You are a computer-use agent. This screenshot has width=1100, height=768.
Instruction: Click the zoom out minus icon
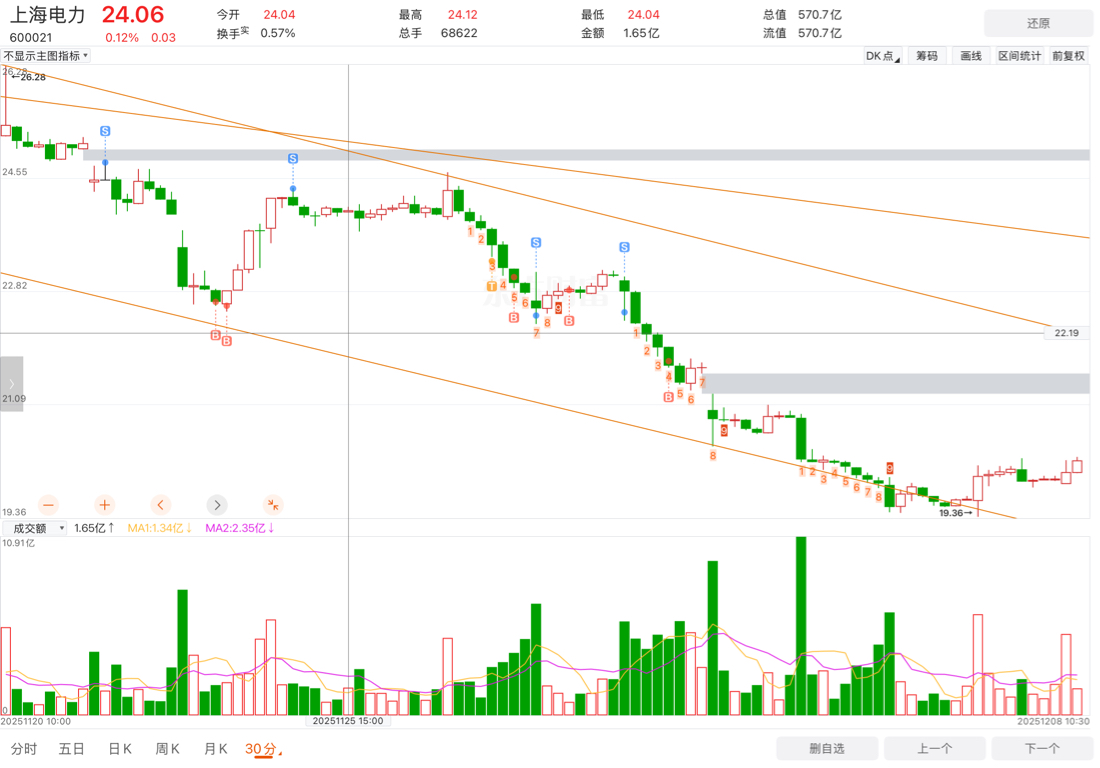(x=48, y=505)
